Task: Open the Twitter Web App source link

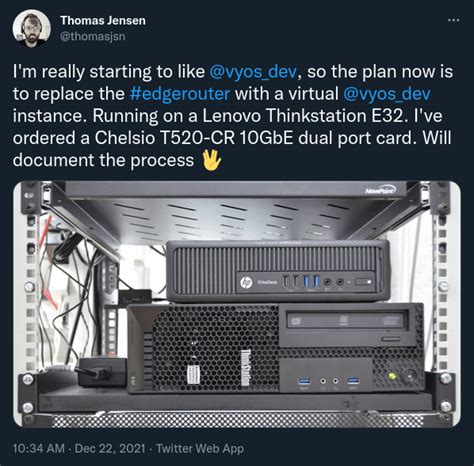Action: click(x=200, y=448)
